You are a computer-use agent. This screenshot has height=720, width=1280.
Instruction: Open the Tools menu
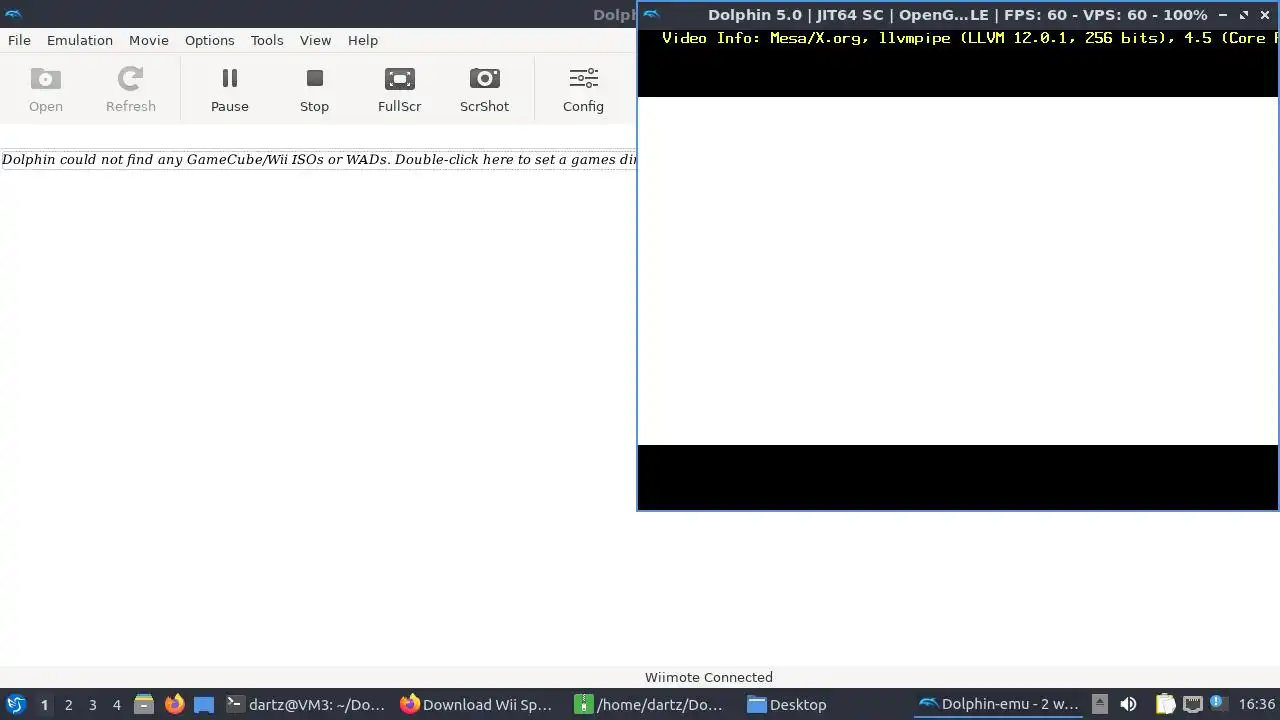tap(266, 40)
